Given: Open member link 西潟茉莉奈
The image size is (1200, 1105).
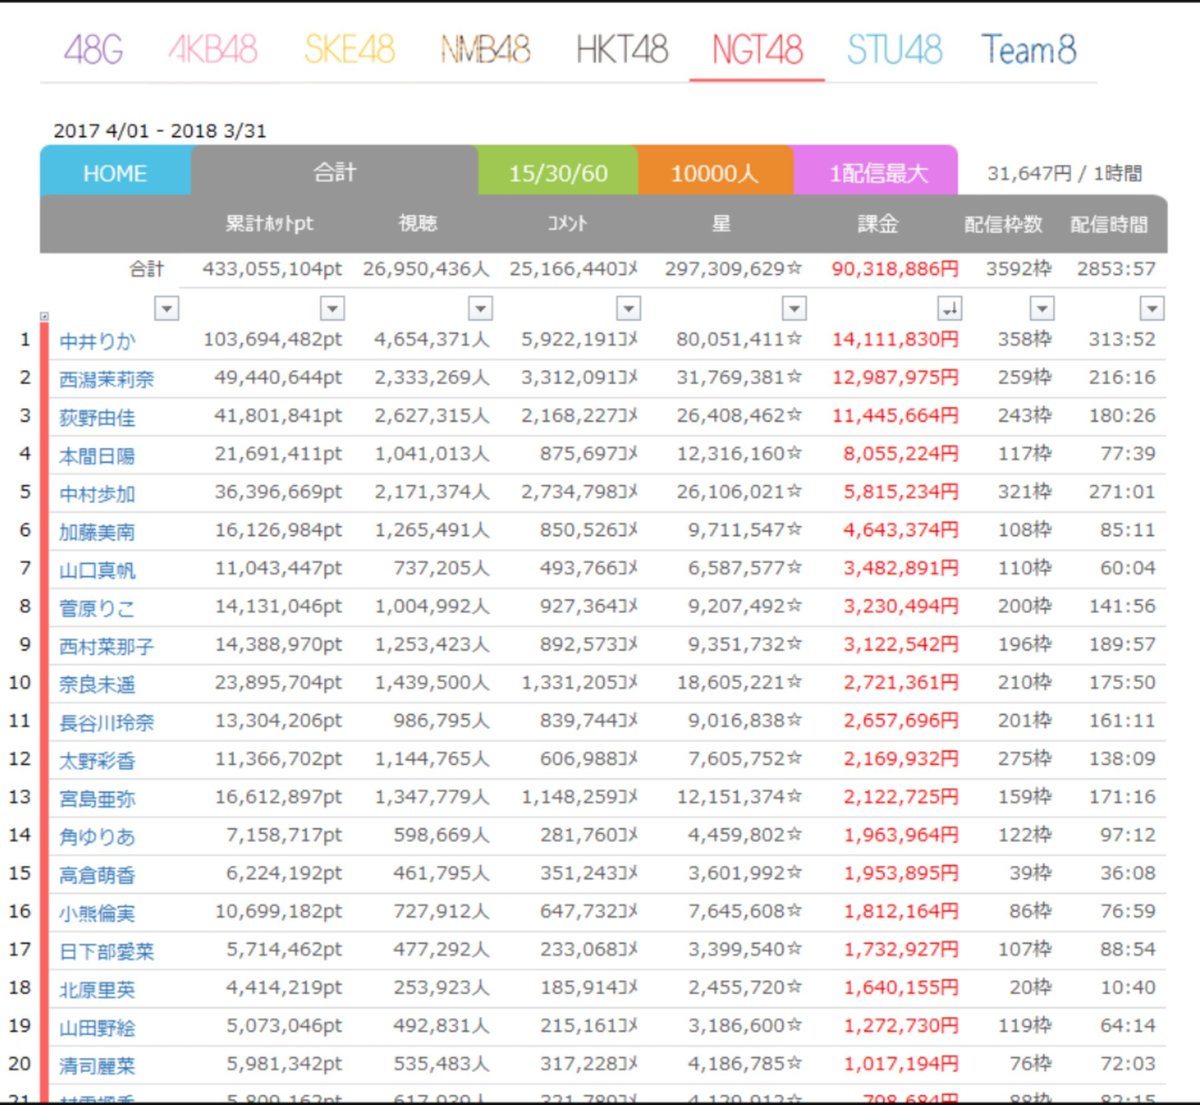Looking at the screenshot, I should coord(106,379).
